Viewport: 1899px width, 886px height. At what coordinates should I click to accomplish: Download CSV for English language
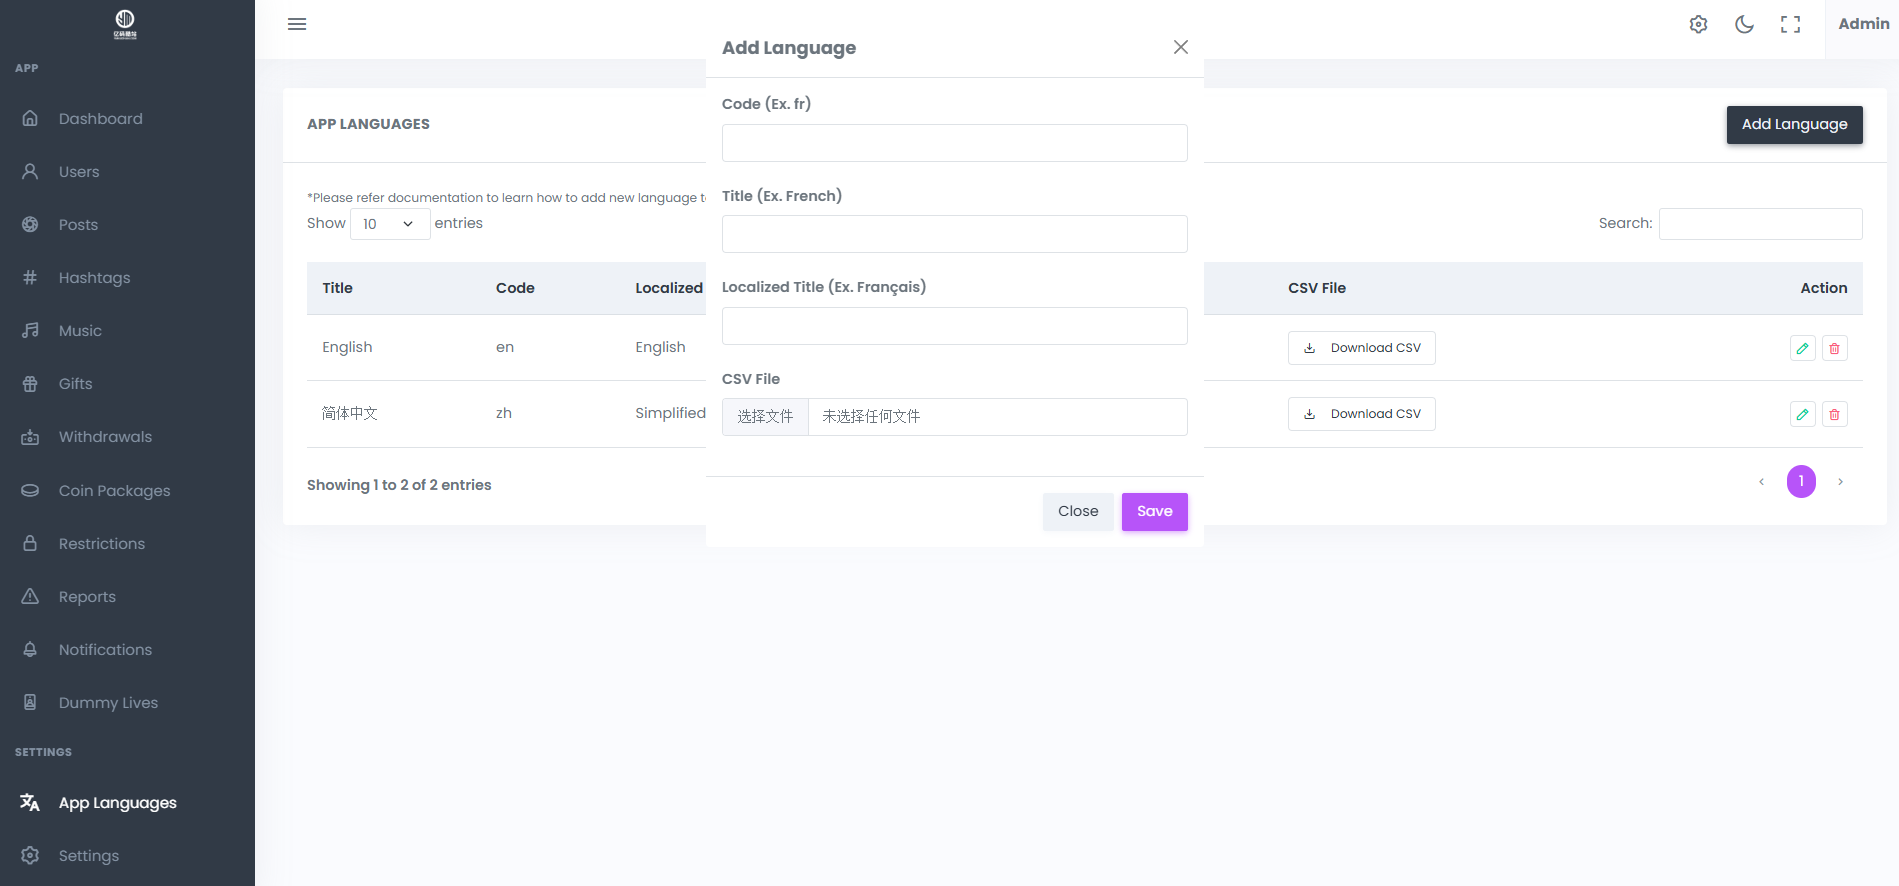(x=1361, y=348)
